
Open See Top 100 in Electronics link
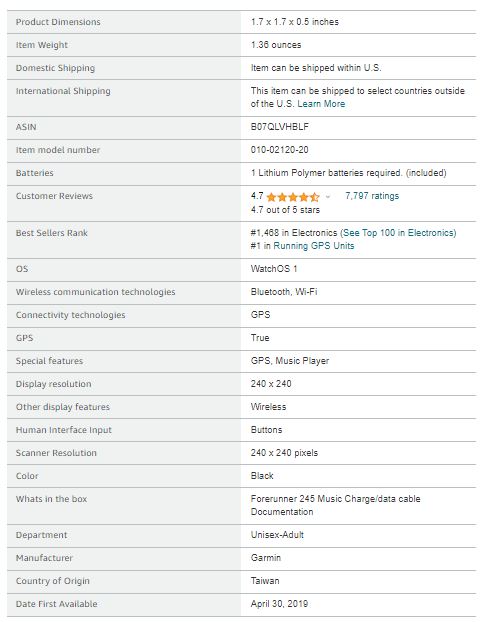399,233
